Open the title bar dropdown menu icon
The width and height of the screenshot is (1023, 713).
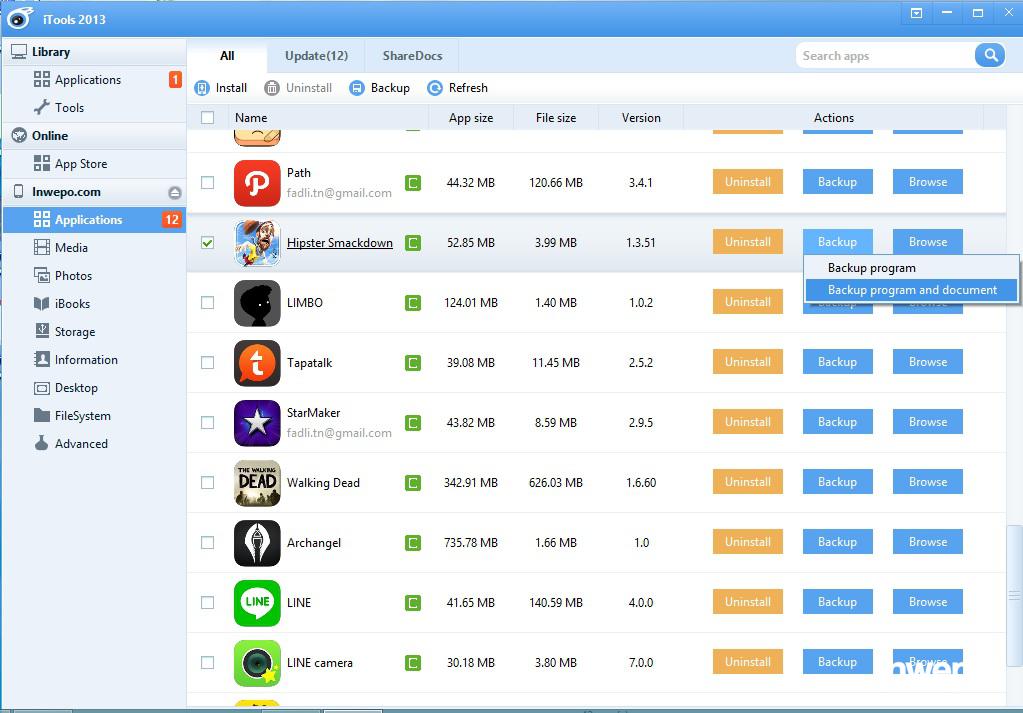pyautogui.click(x=917, y=13)
